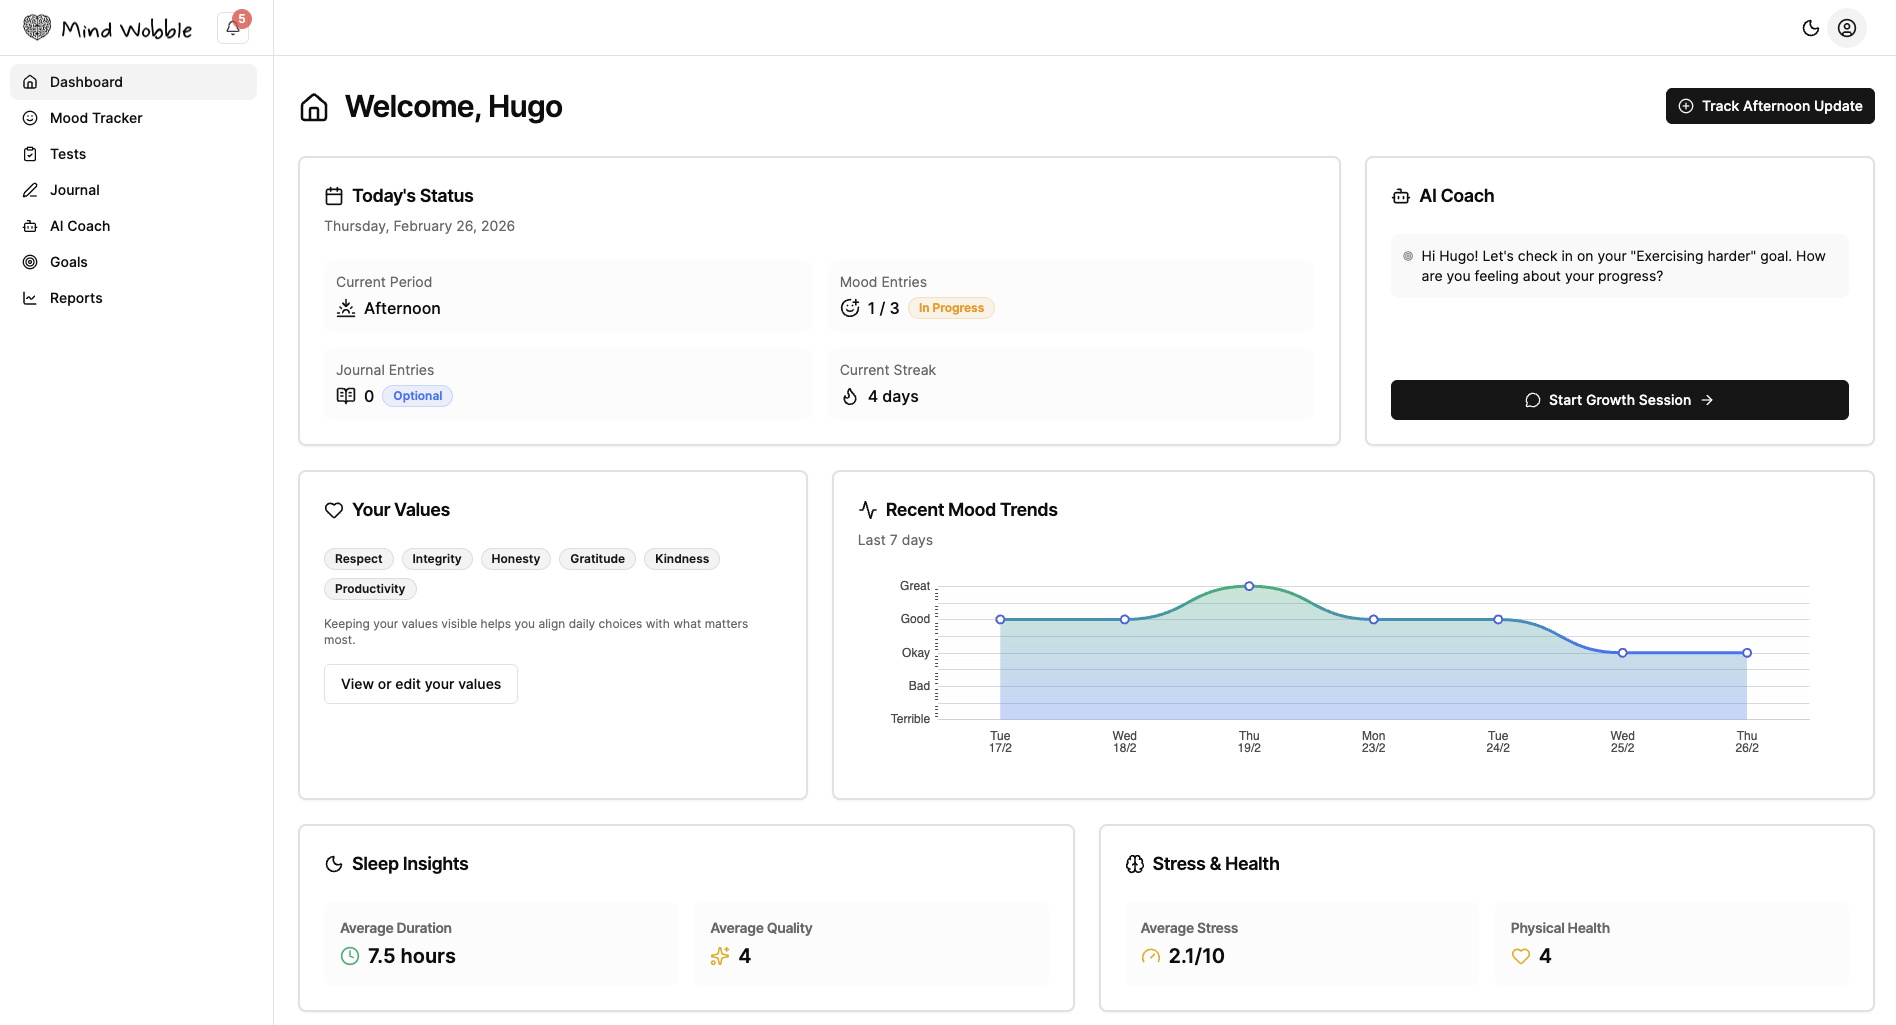
Task: Open the user profile avatar
Action: click(1847, 28)
